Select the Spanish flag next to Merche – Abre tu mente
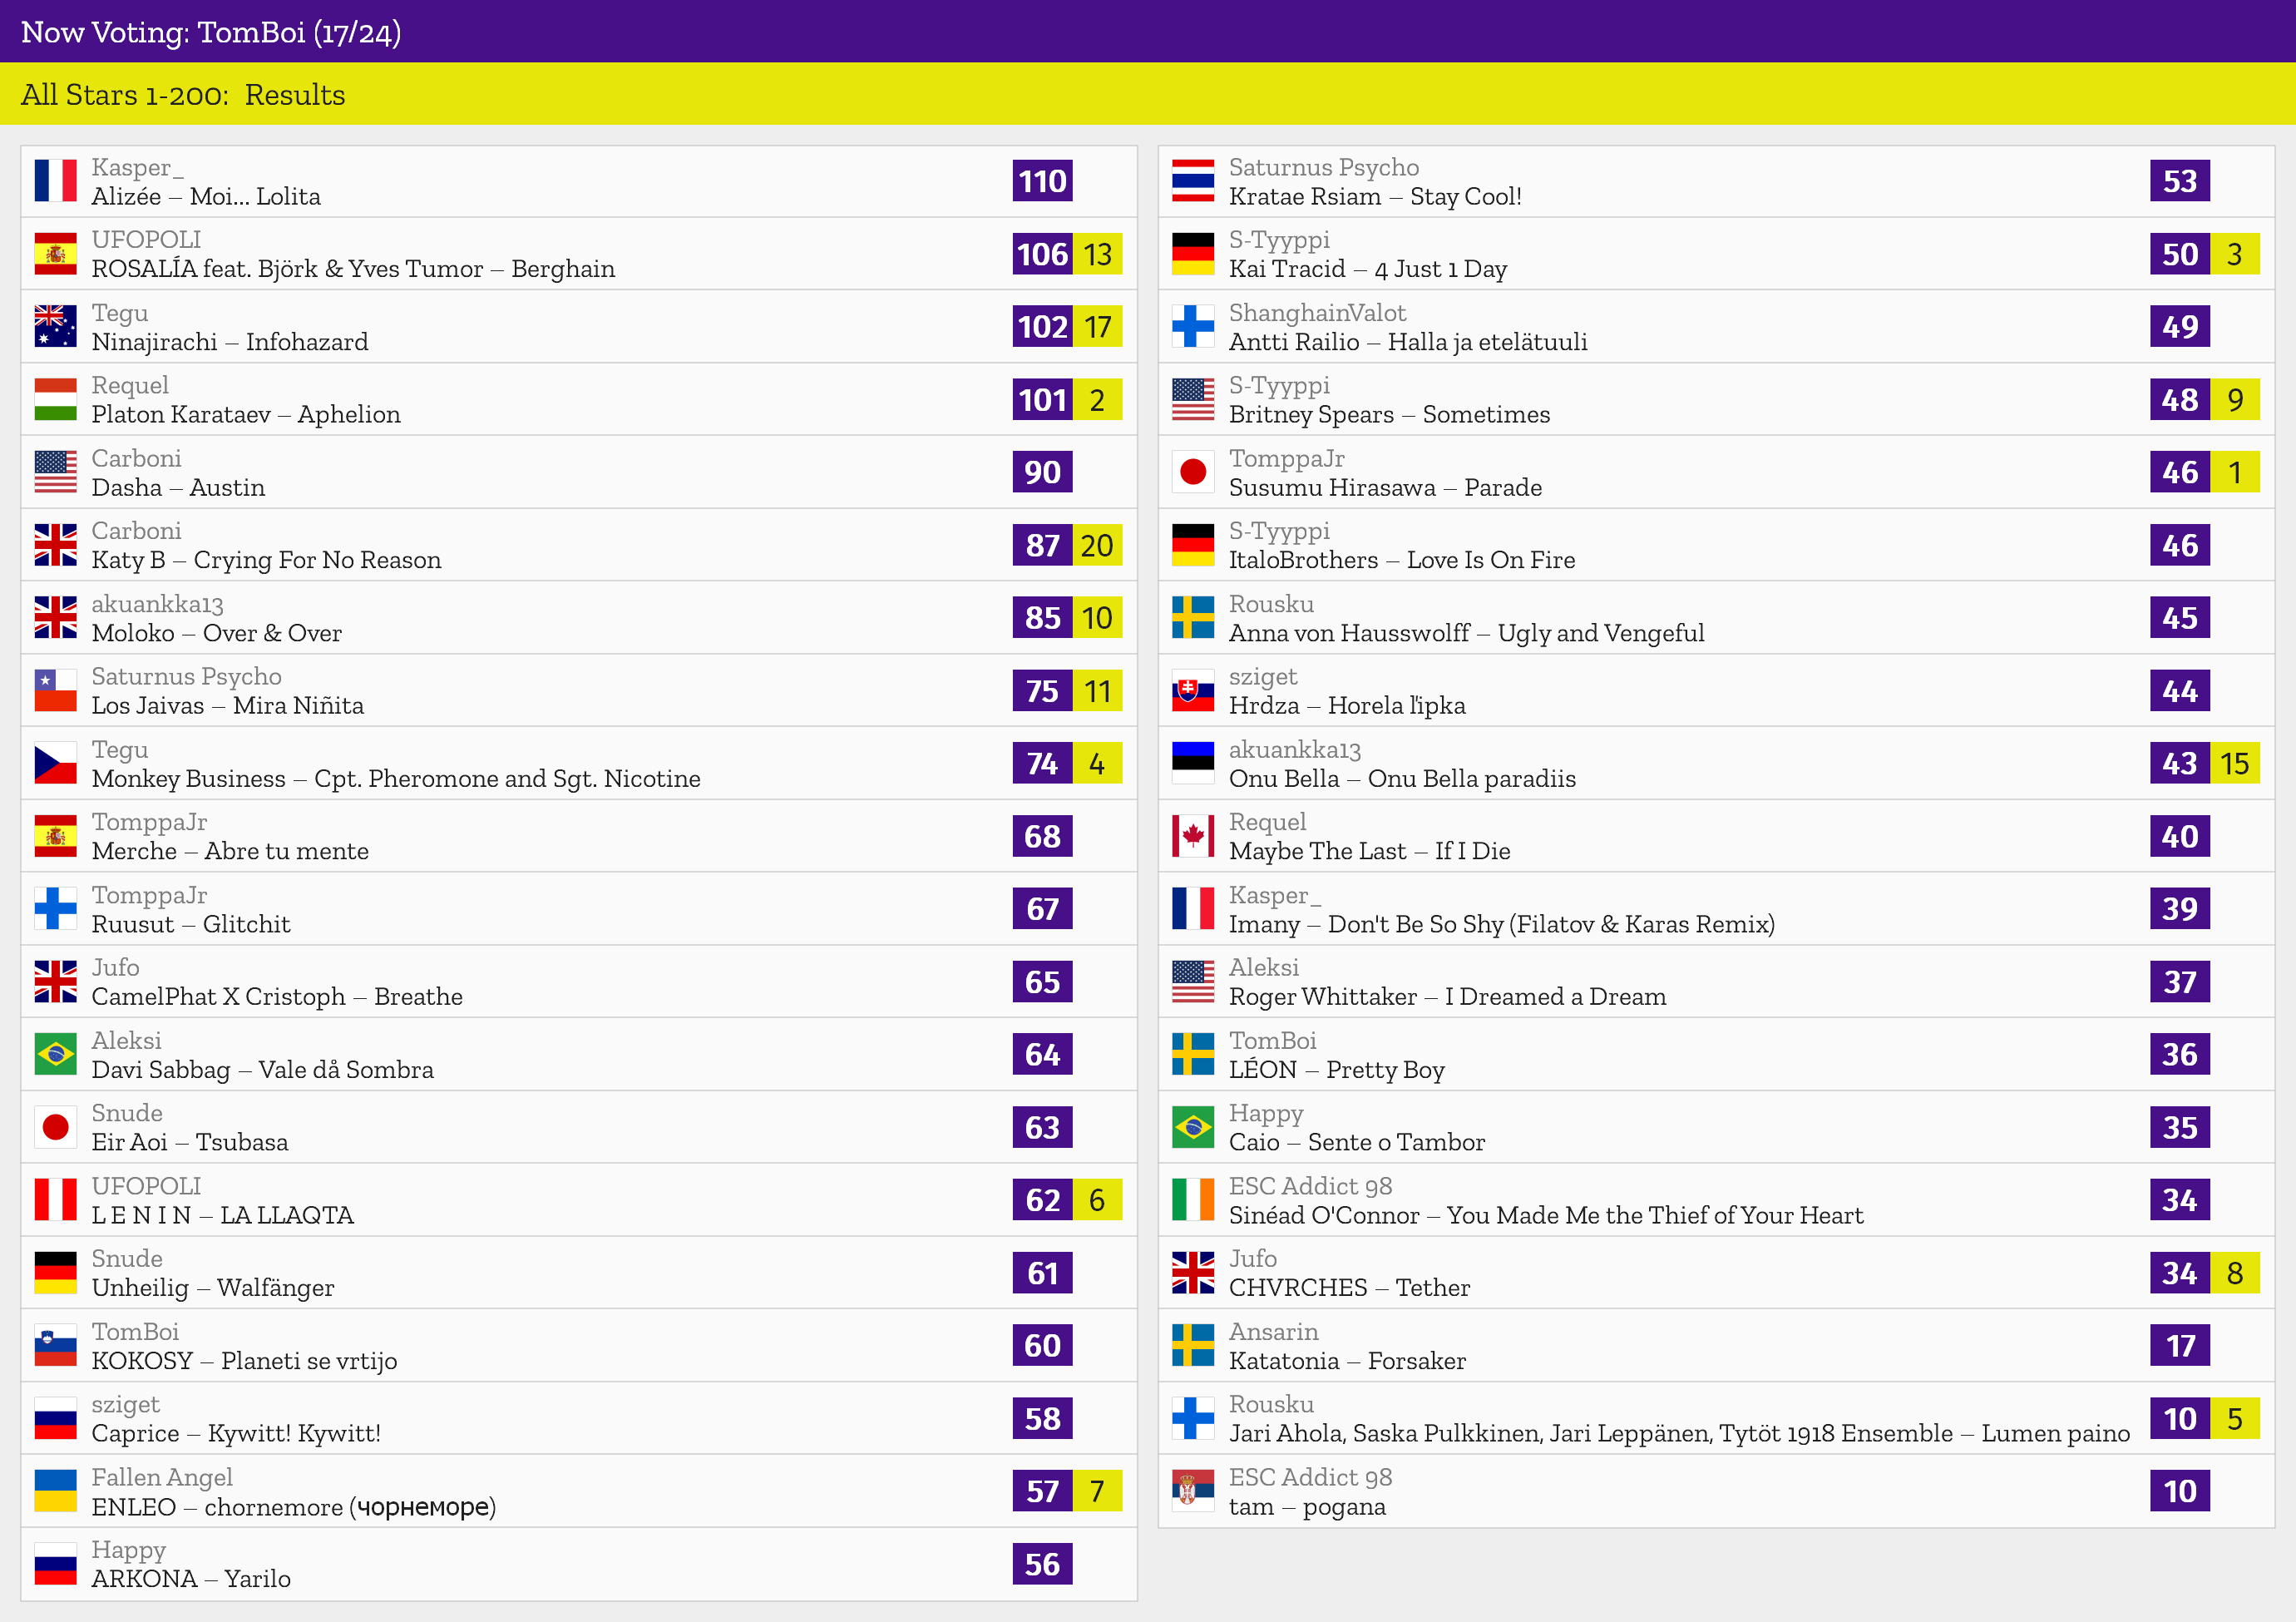 coord(55,836)
